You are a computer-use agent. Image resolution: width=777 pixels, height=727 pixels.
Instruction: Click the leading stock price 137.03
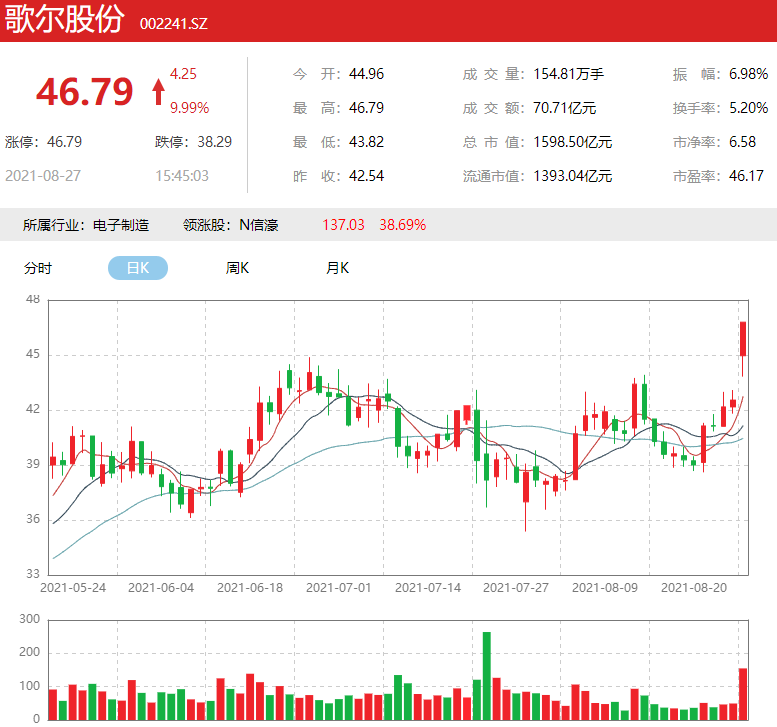pos(343,225)
